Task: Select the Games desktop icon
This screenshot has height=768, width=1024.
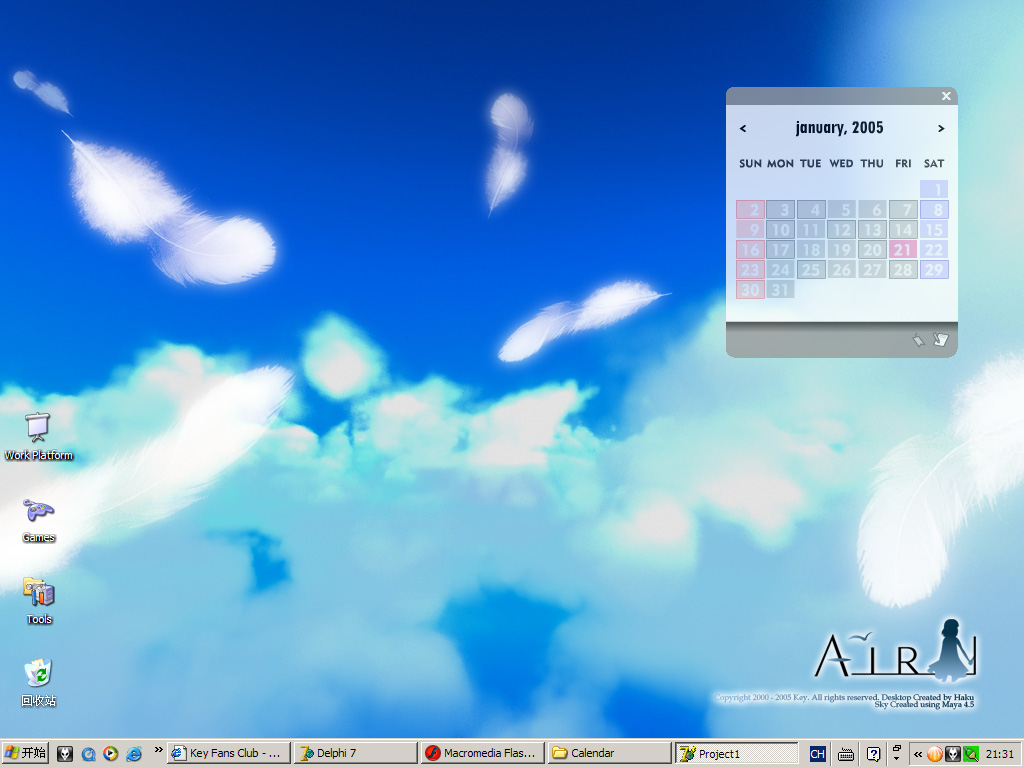Action: click(x=39, y=520)
